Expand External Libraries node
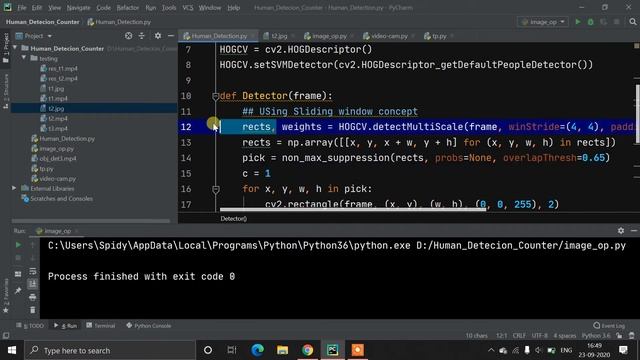The image size is (640, 360). coord(14,188)
